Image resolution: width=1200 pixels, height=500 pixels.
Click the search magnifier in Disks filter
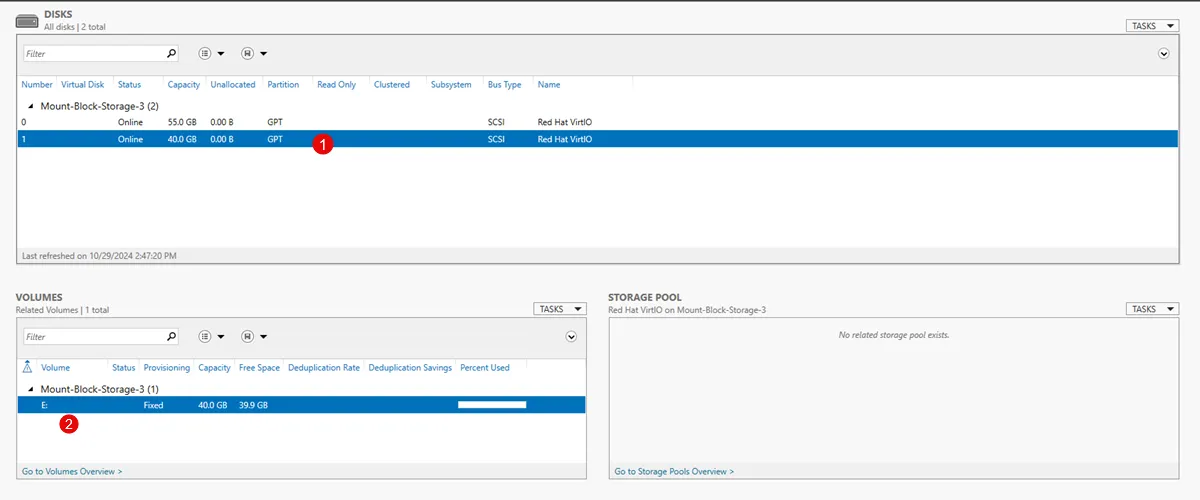click(x=171, y=53)
